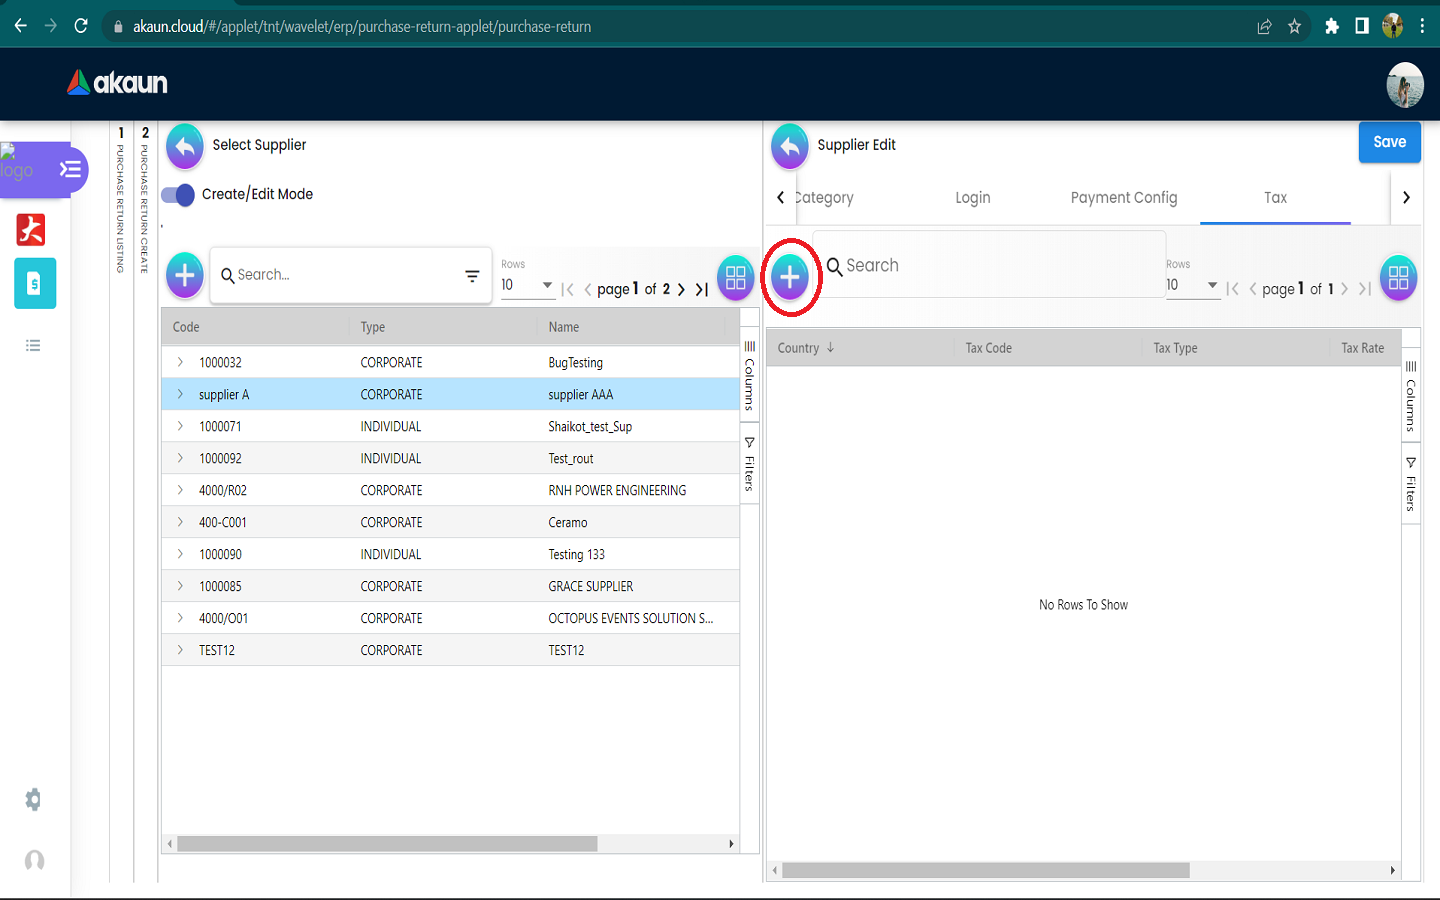Image resolution: width=1440 pixels, height=900 pixels.
Task: Toggle the sidebar menu collapse button
Action: coord(70,169)
